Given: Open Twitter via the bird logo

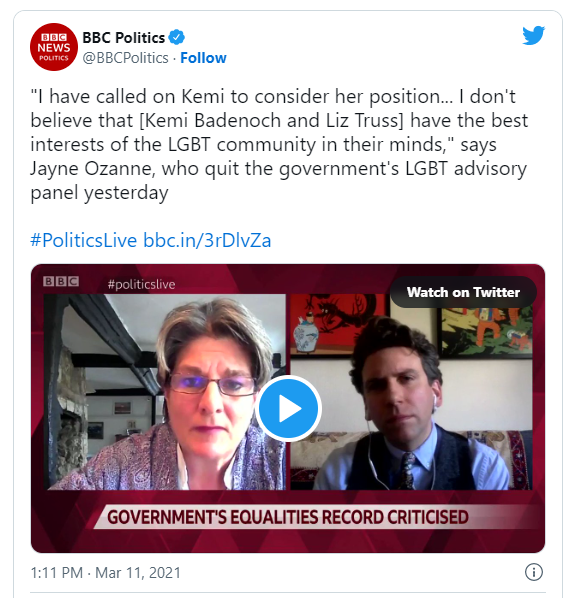Looking at the screenshot, I should pos(533,35).
